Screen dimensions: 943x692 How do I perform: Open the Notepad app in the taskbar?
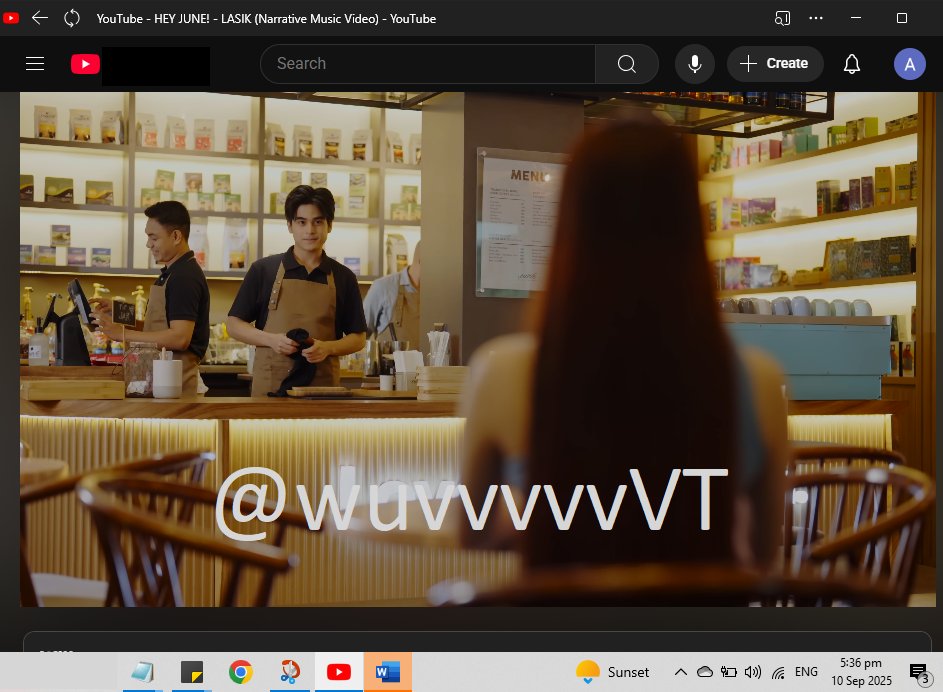tap(143, 672)
